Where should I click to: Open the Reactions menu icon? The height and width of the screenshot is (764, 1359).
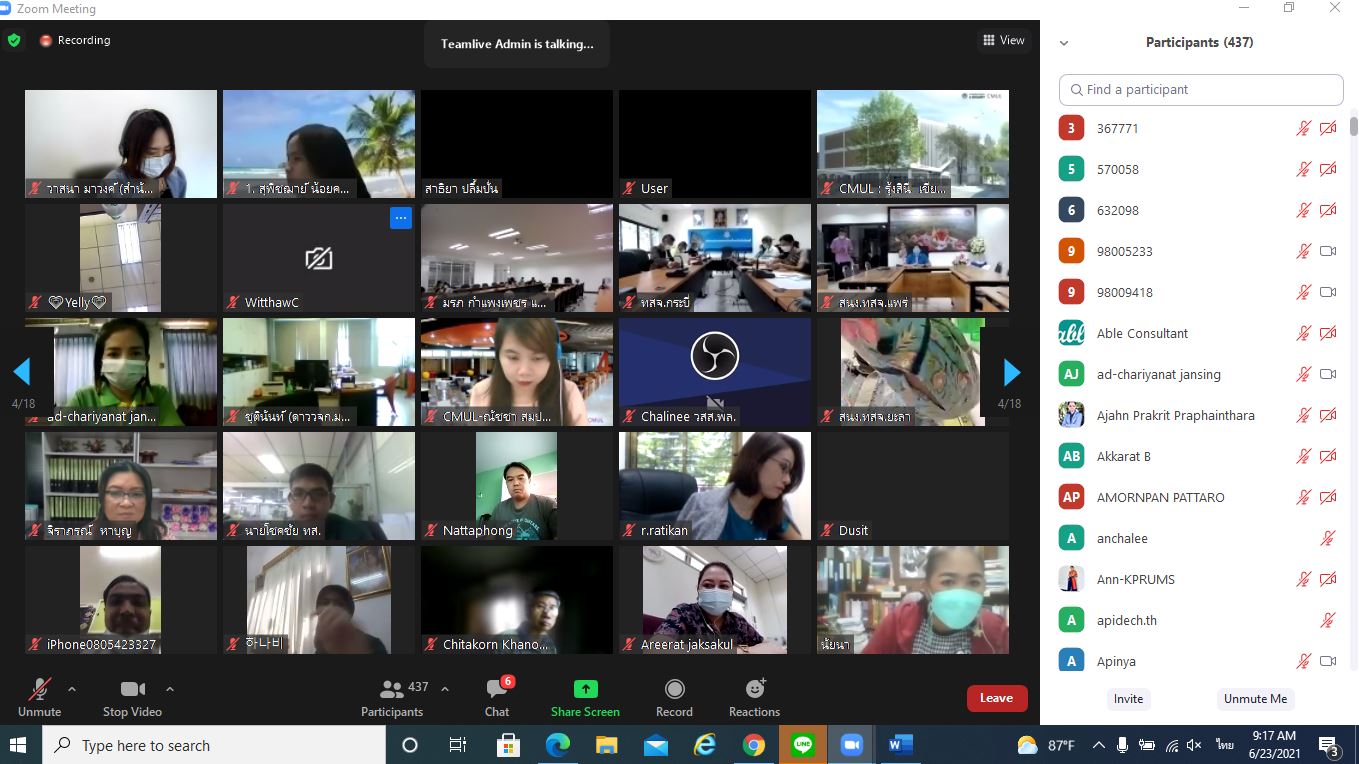click(755, 690)
